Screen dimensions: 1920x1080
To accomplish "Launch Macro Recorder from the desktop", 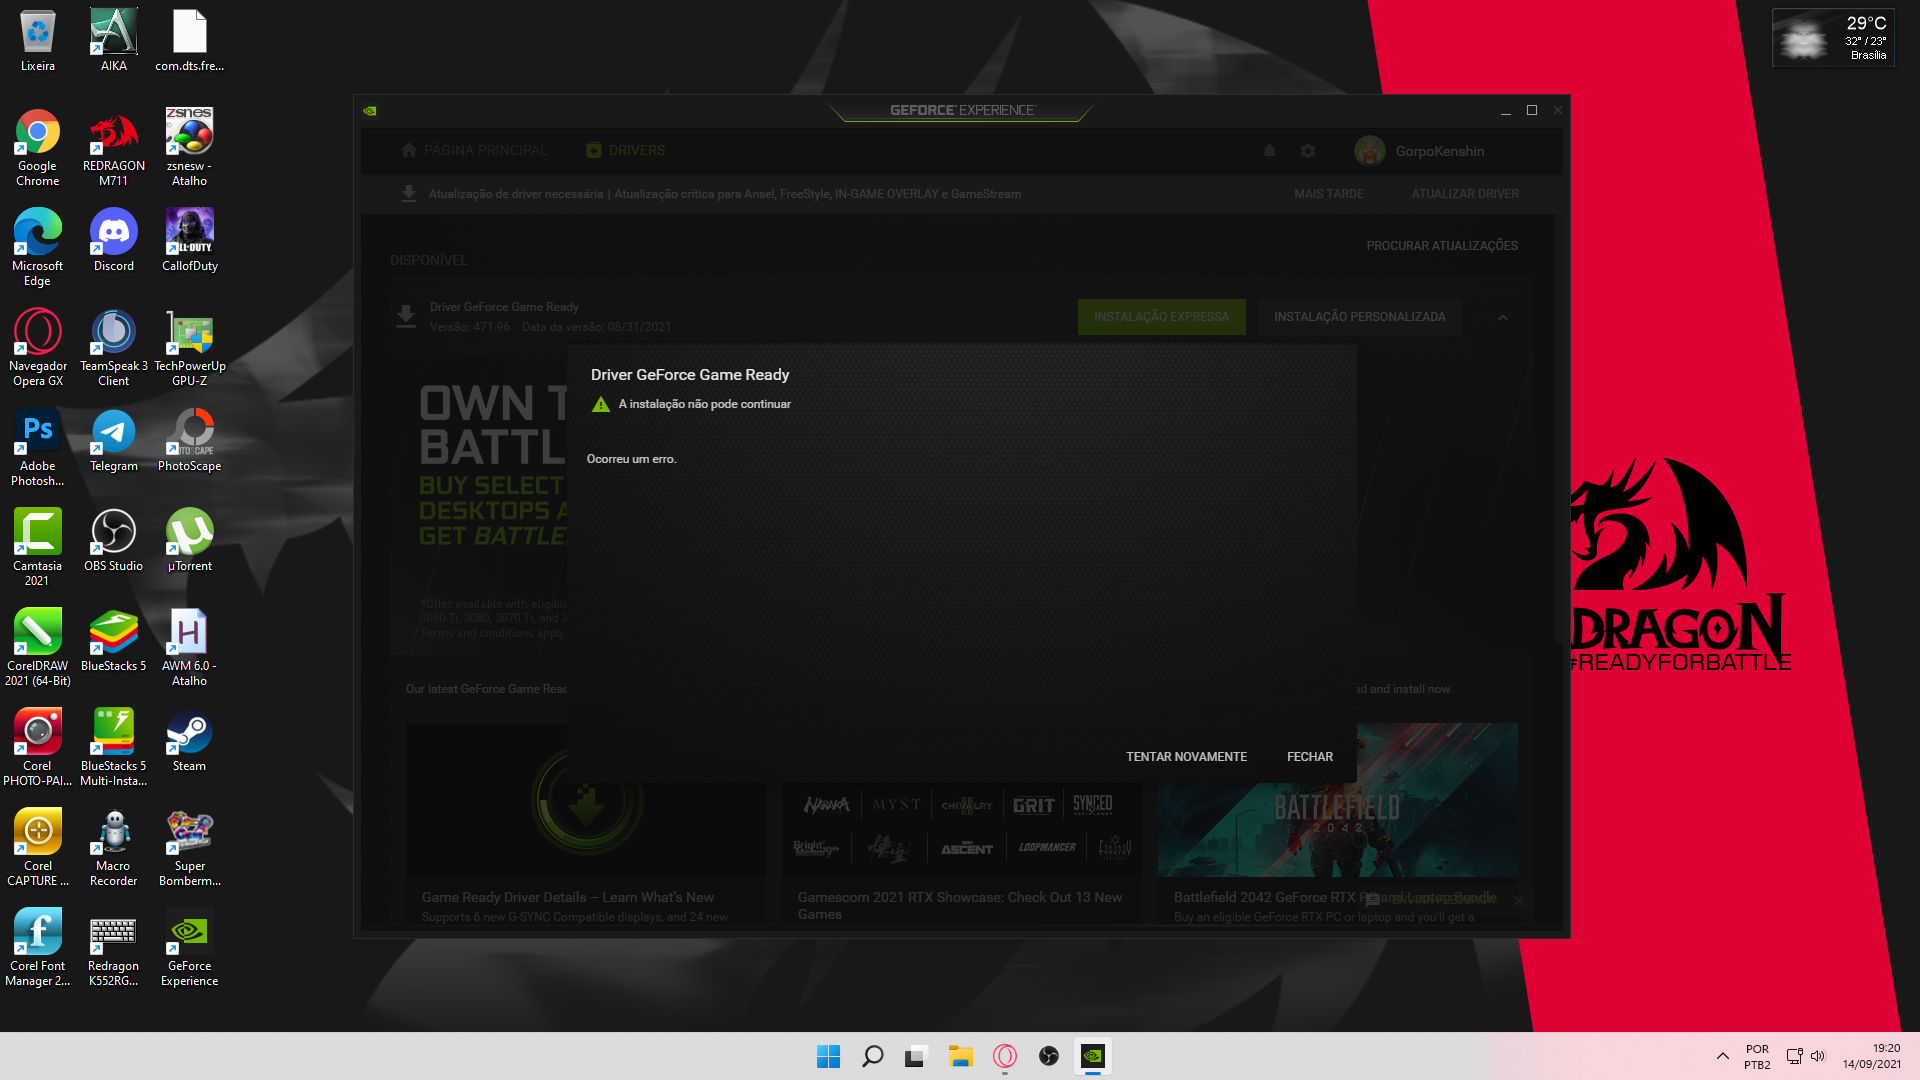I will tap(113, 848).
